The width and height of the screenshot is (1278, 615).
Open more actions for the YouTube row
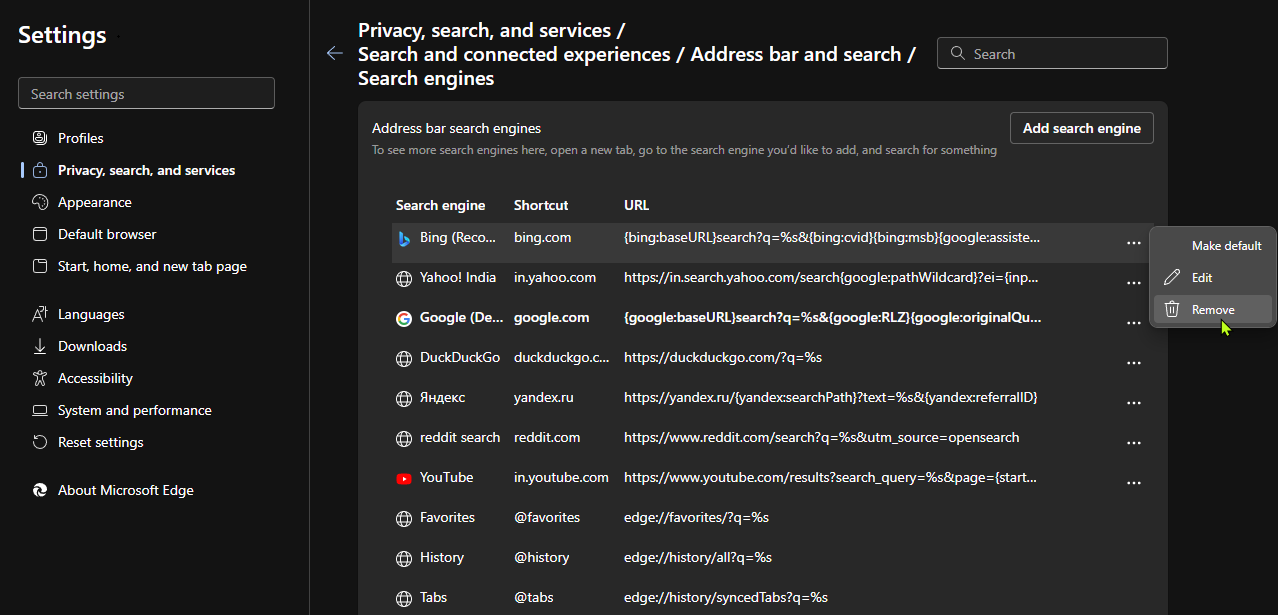(1133, 483)
